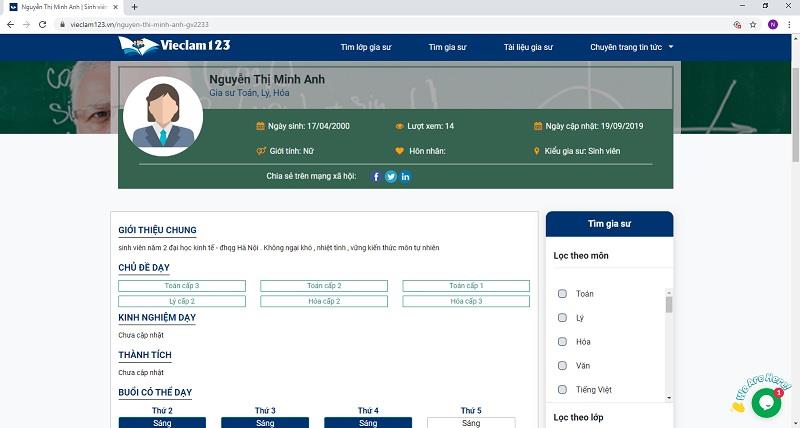Click the location pin beside Kiểu gia sư
Screen dimensions: 800x428
click(537, 151)
